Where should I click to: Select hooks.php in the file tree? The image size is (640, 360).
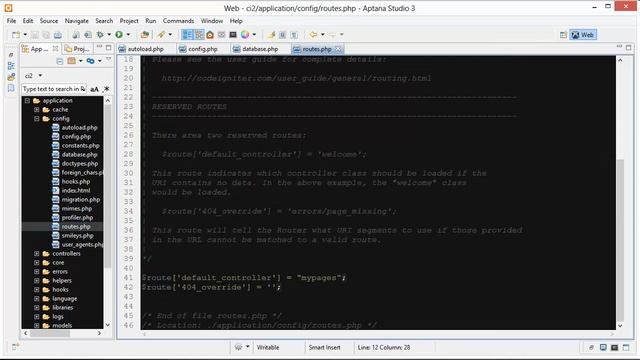click(76, 181)
